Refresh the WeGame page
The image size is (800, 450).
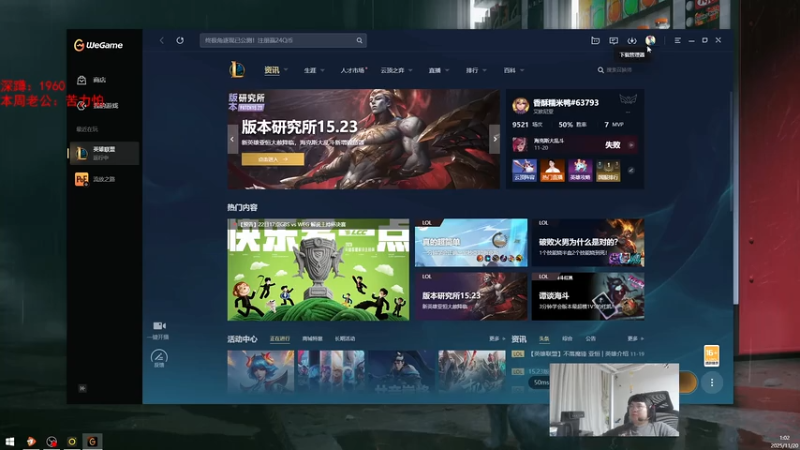pos(180,40)
